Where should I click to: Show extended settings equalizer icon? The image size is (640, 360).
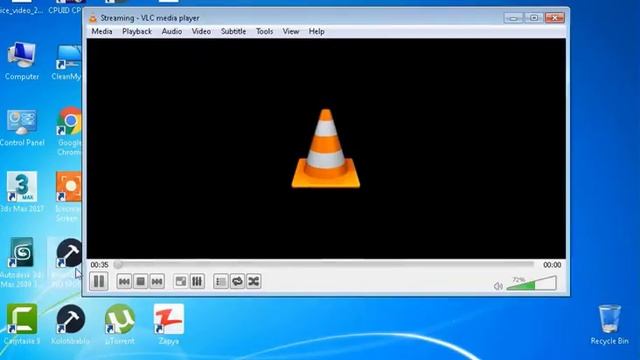[197, 281]
